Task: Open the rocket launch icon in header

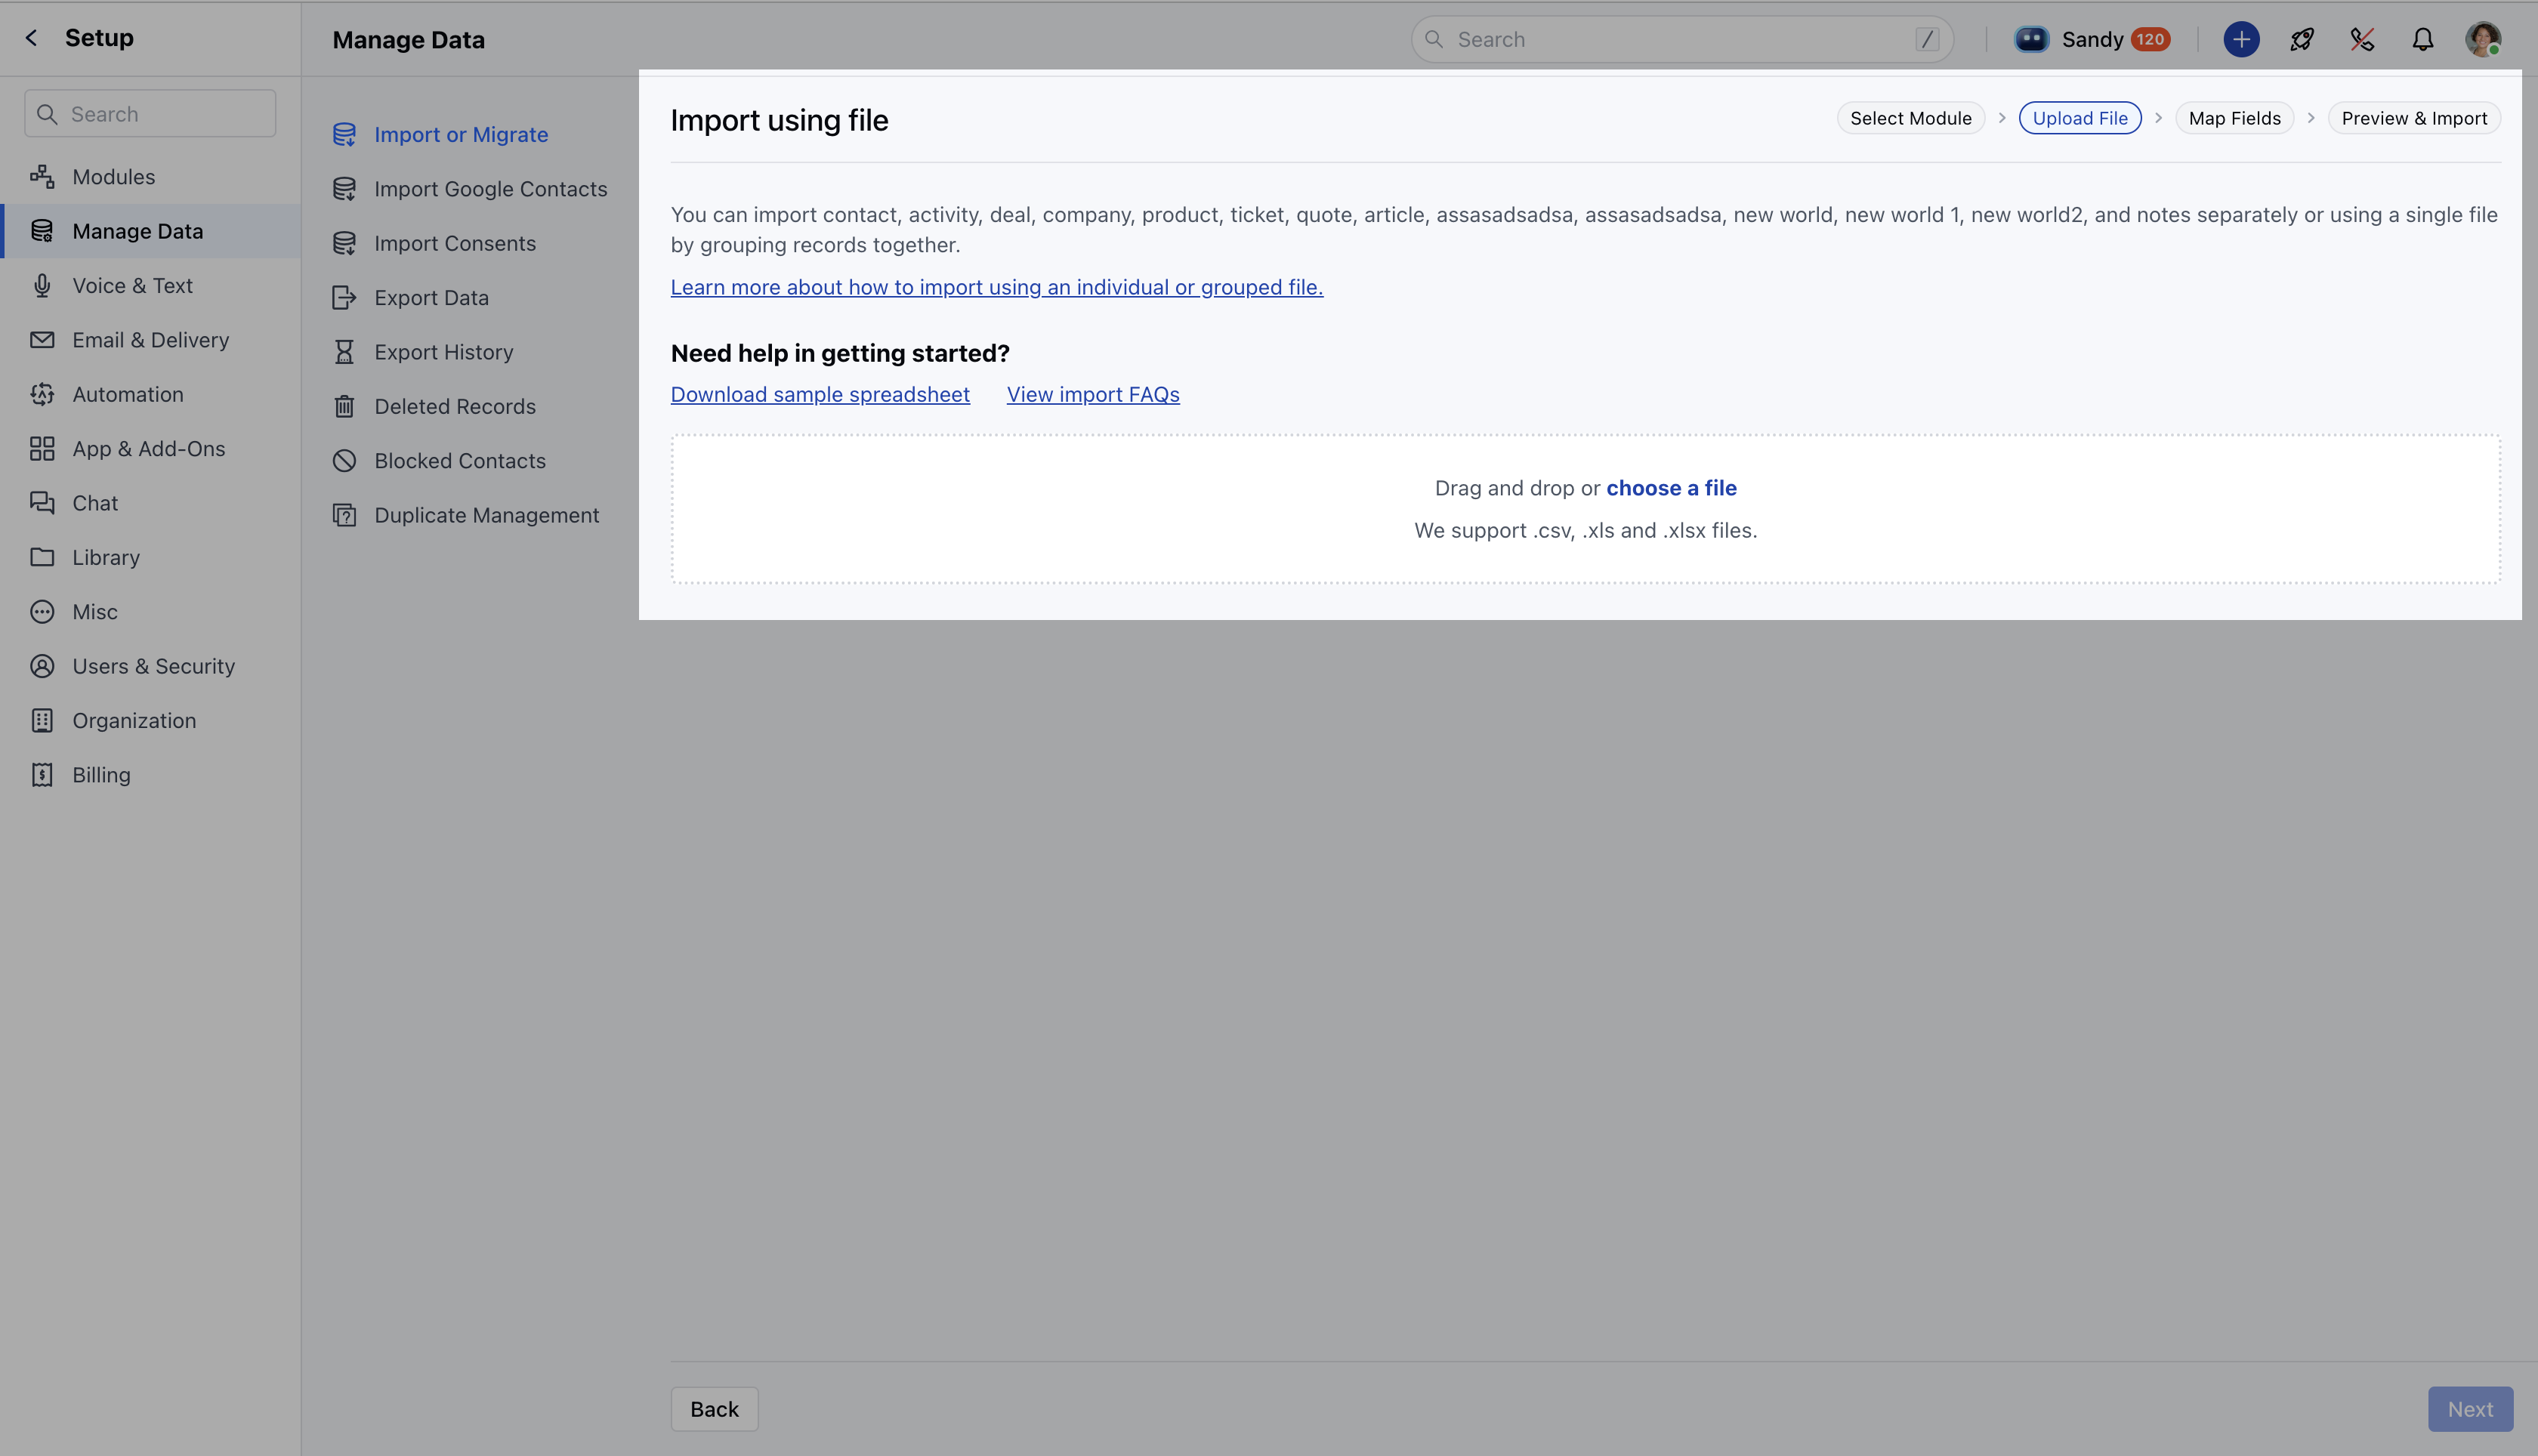Action: 2301,39
